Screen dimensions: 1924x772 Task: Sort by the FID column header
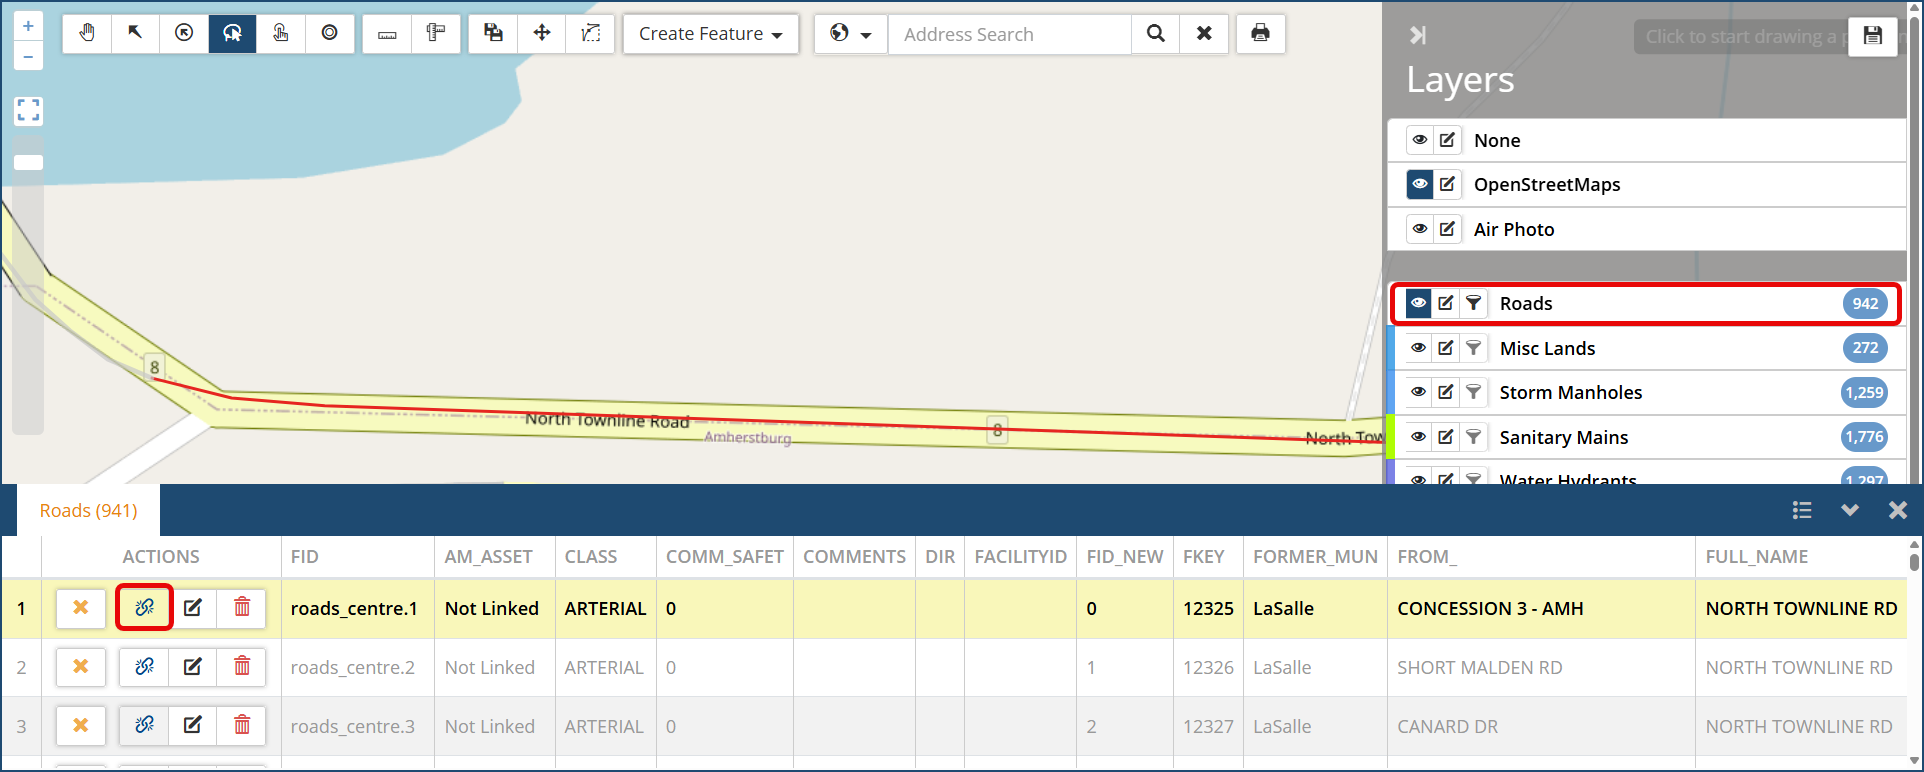click(x=305, y=557)
